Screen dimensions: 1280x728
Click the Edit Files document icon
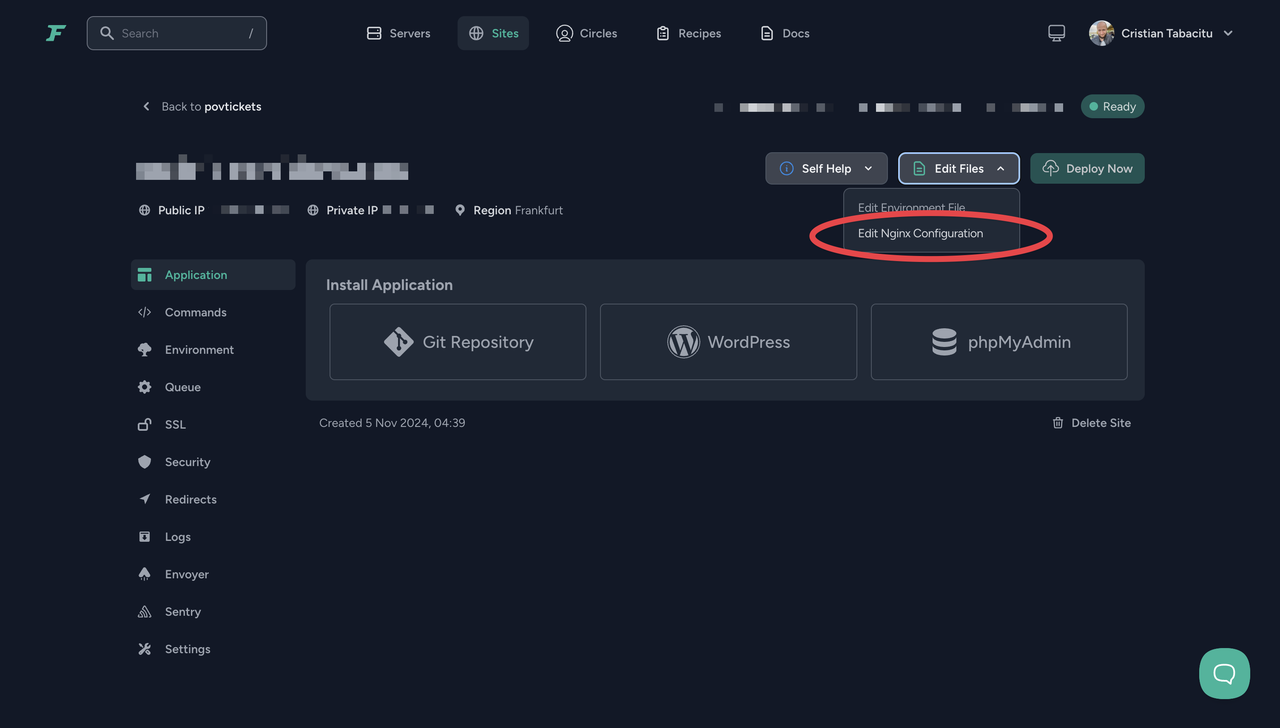(x=919, y=168)
